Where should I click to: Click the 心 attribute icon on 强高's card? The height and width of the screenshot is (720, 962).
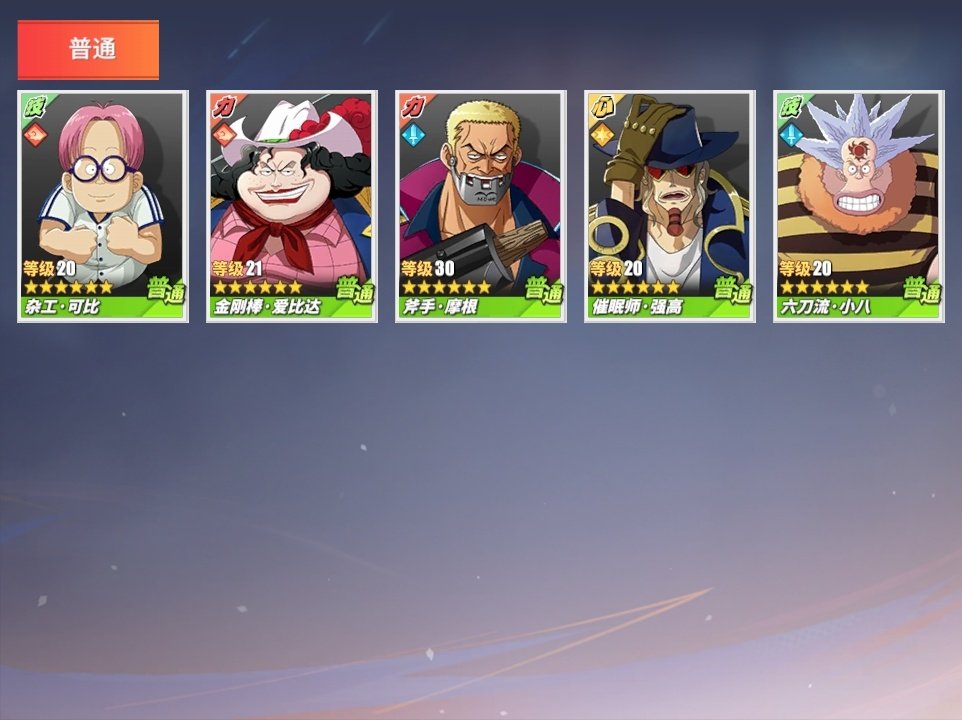click(x=601, y=107)
